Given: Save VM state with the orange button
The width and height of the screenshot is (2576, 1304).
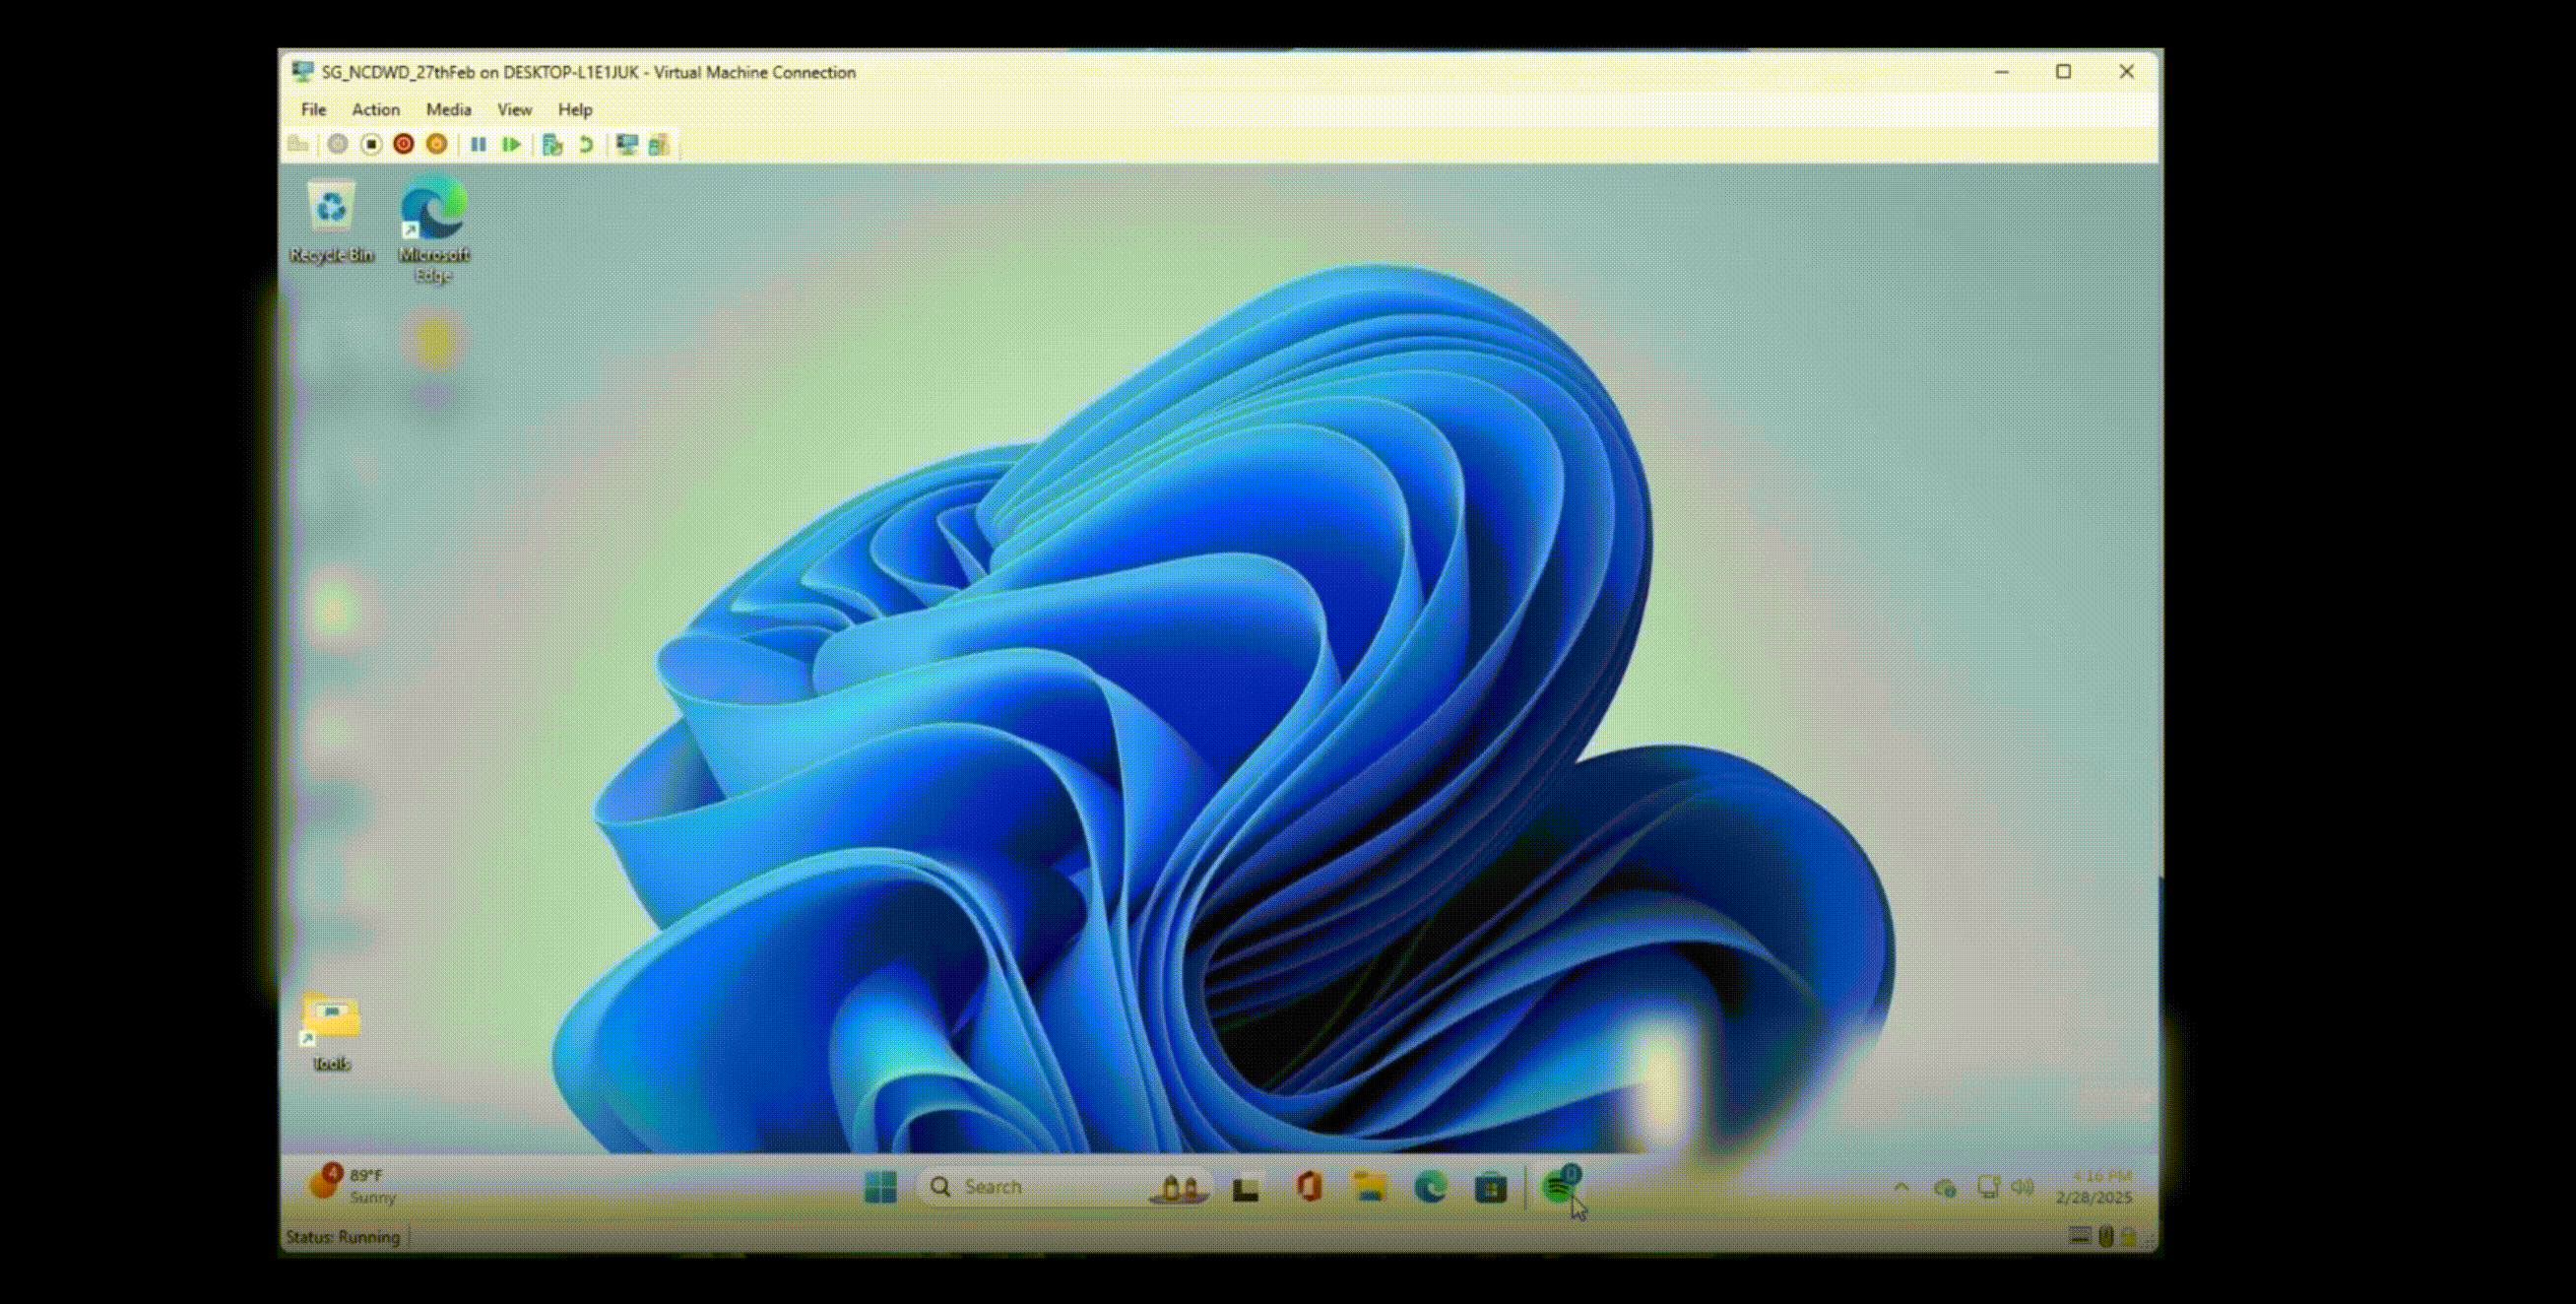Looking at the screenshot, I should [437, 144].
